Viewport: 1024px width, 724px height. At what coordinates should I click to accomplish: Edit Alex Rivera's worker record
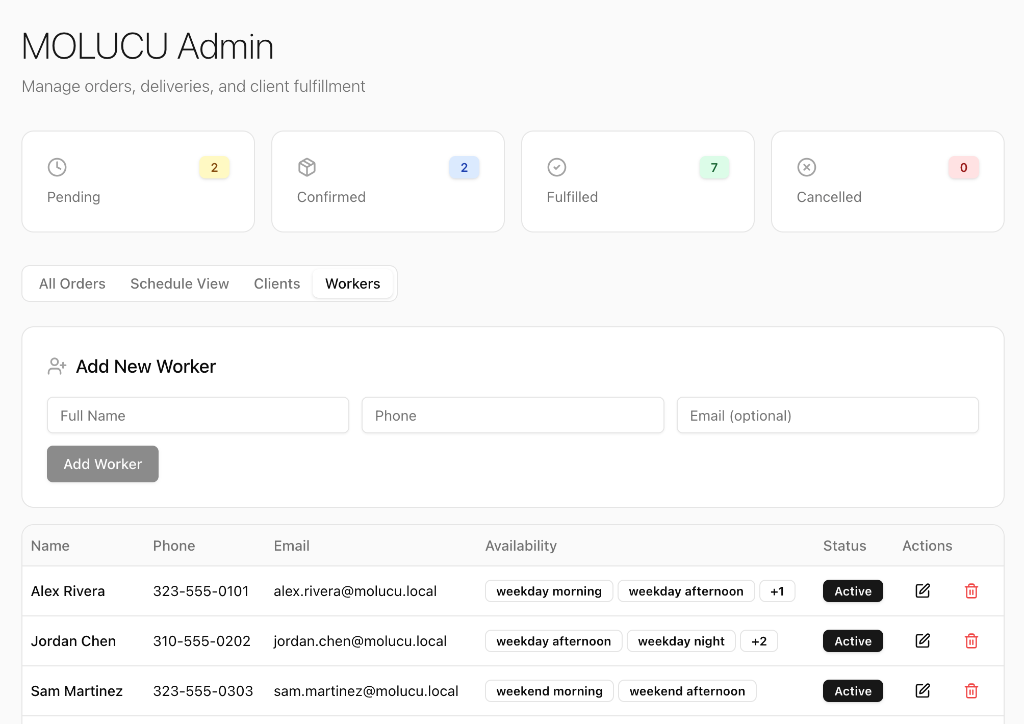click(922, 591)
